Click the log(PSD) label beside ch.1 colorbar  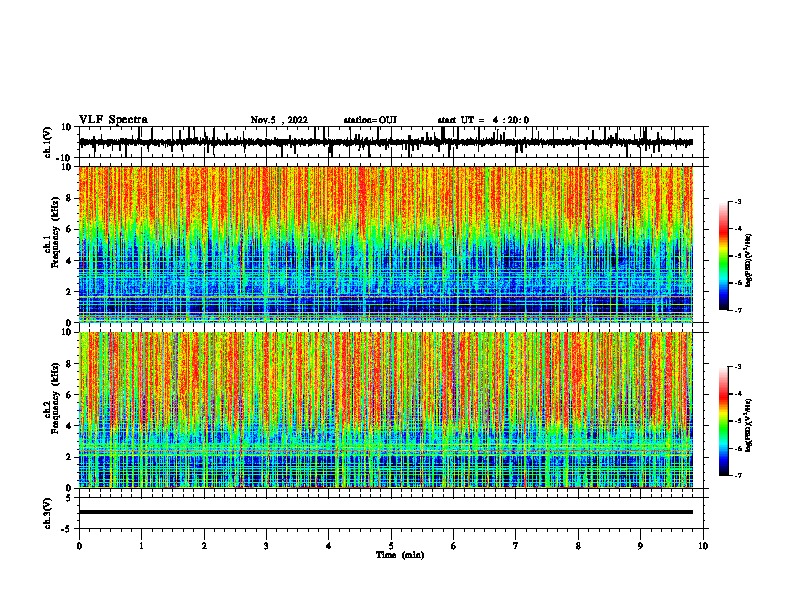(x=748, y=260)
